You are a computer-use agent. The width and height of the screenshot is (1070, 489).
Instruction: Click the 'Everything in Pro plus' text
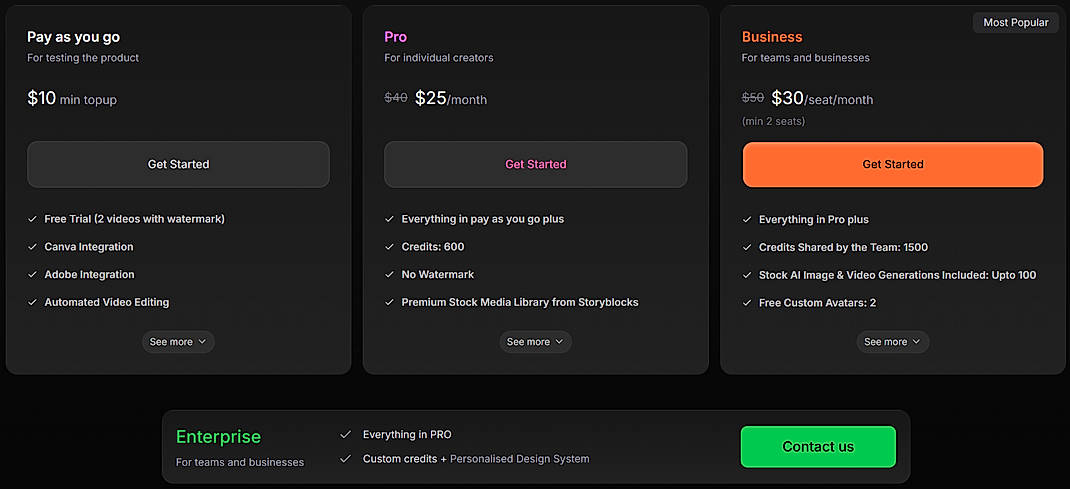813,220
